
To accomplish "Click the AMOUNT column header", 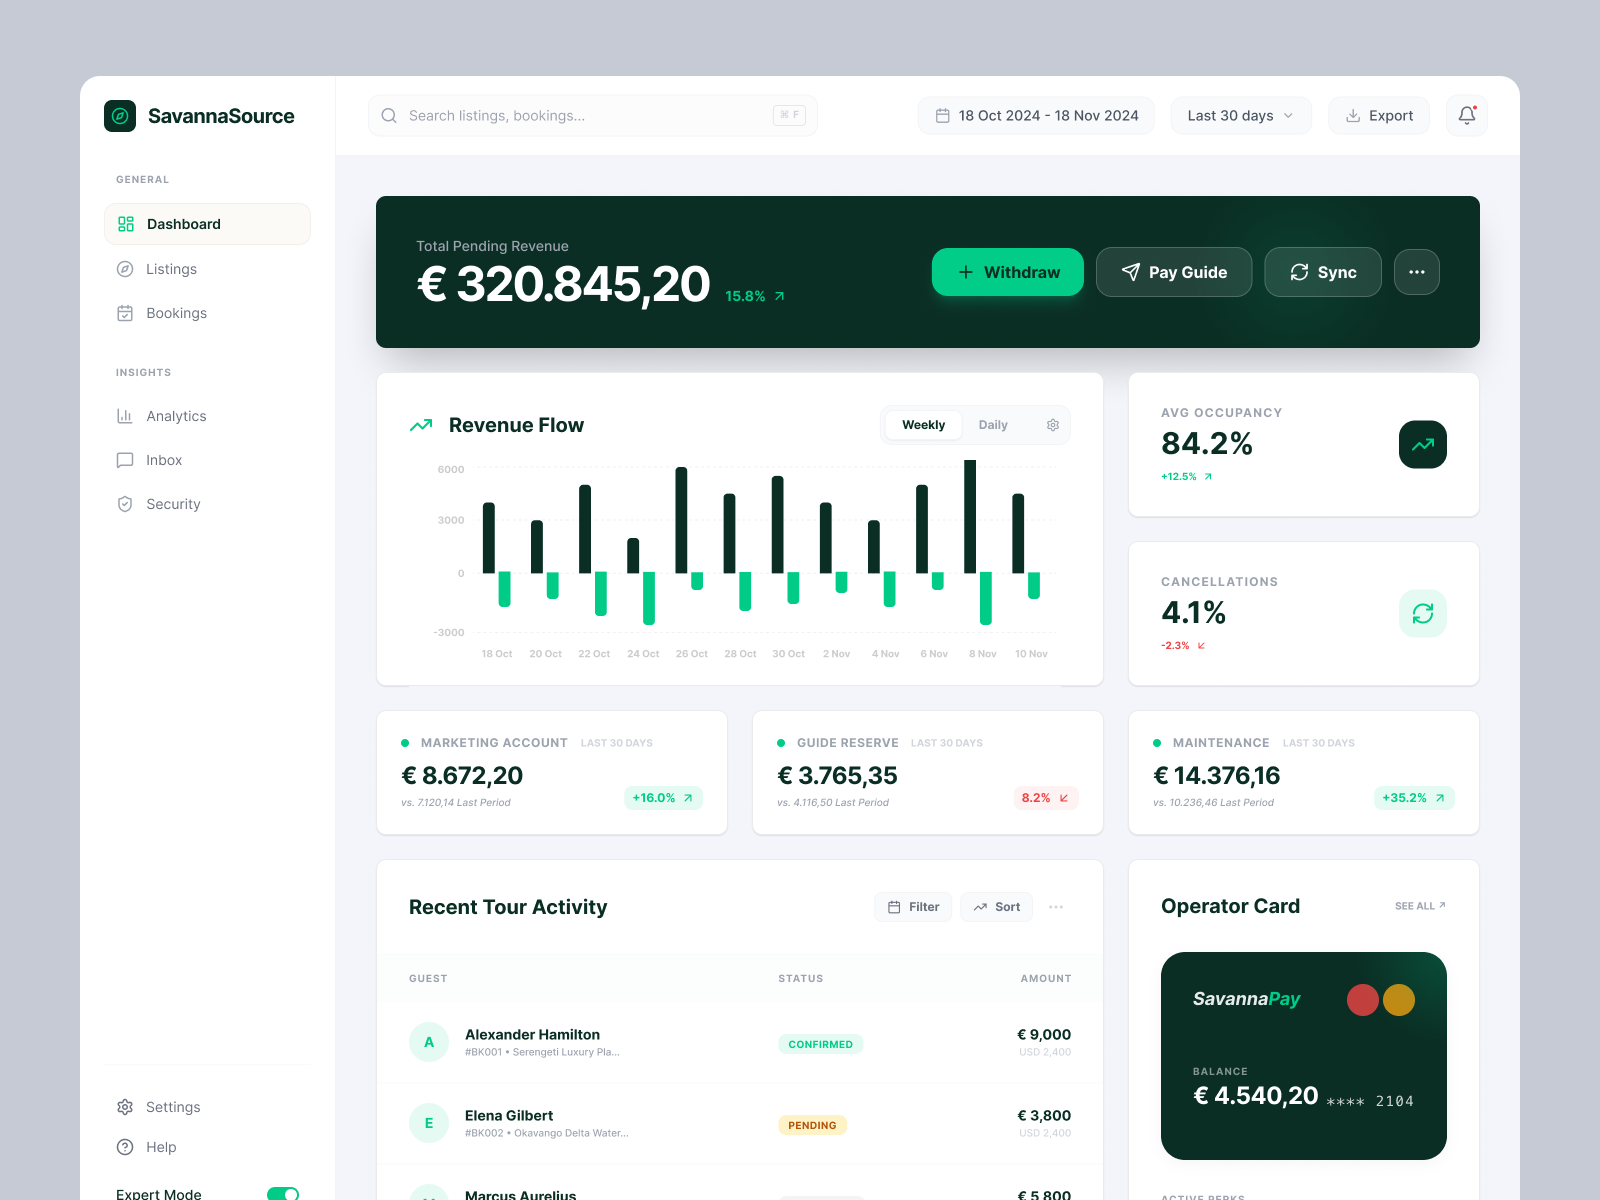I will point(1046,979).
